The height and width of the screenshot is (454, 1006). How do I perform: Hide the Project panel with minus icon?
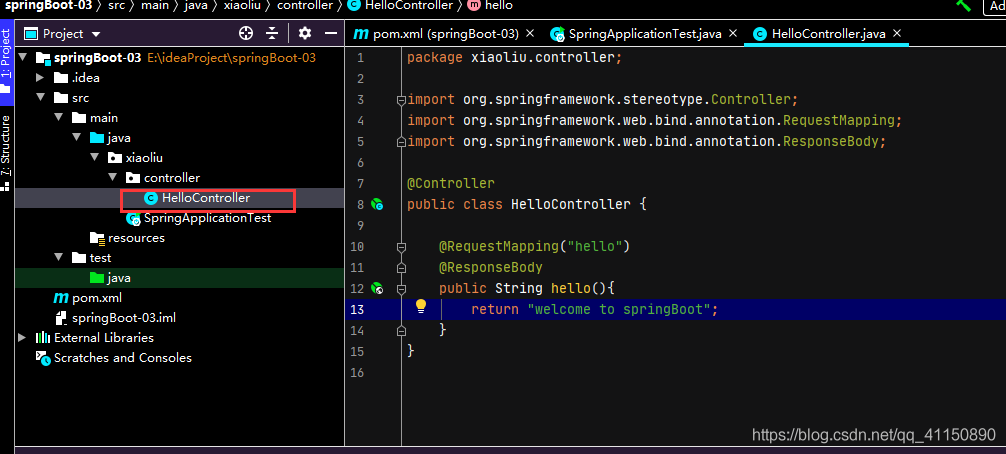331,33
